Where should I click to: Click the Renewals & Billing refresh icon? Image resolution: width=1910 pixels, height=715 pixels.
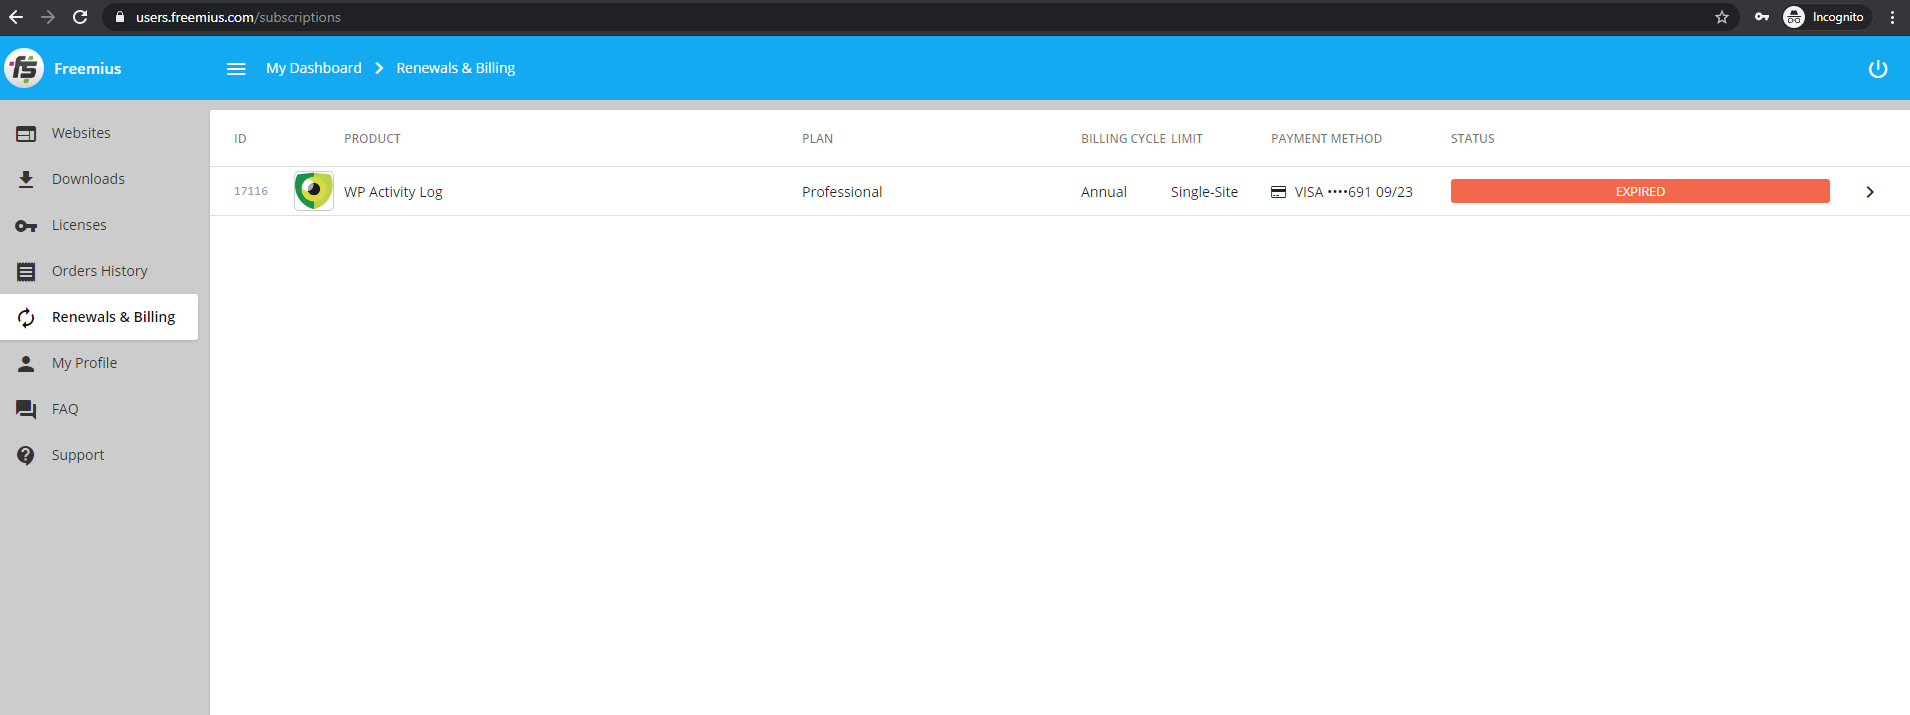[26, 317]
